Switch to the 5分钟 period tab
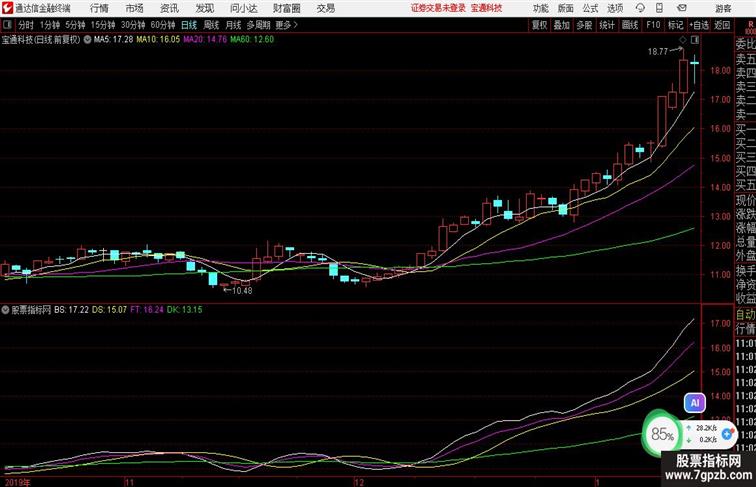Image resolution: width=756 pixels, height=487 pixels. [75, 25]
